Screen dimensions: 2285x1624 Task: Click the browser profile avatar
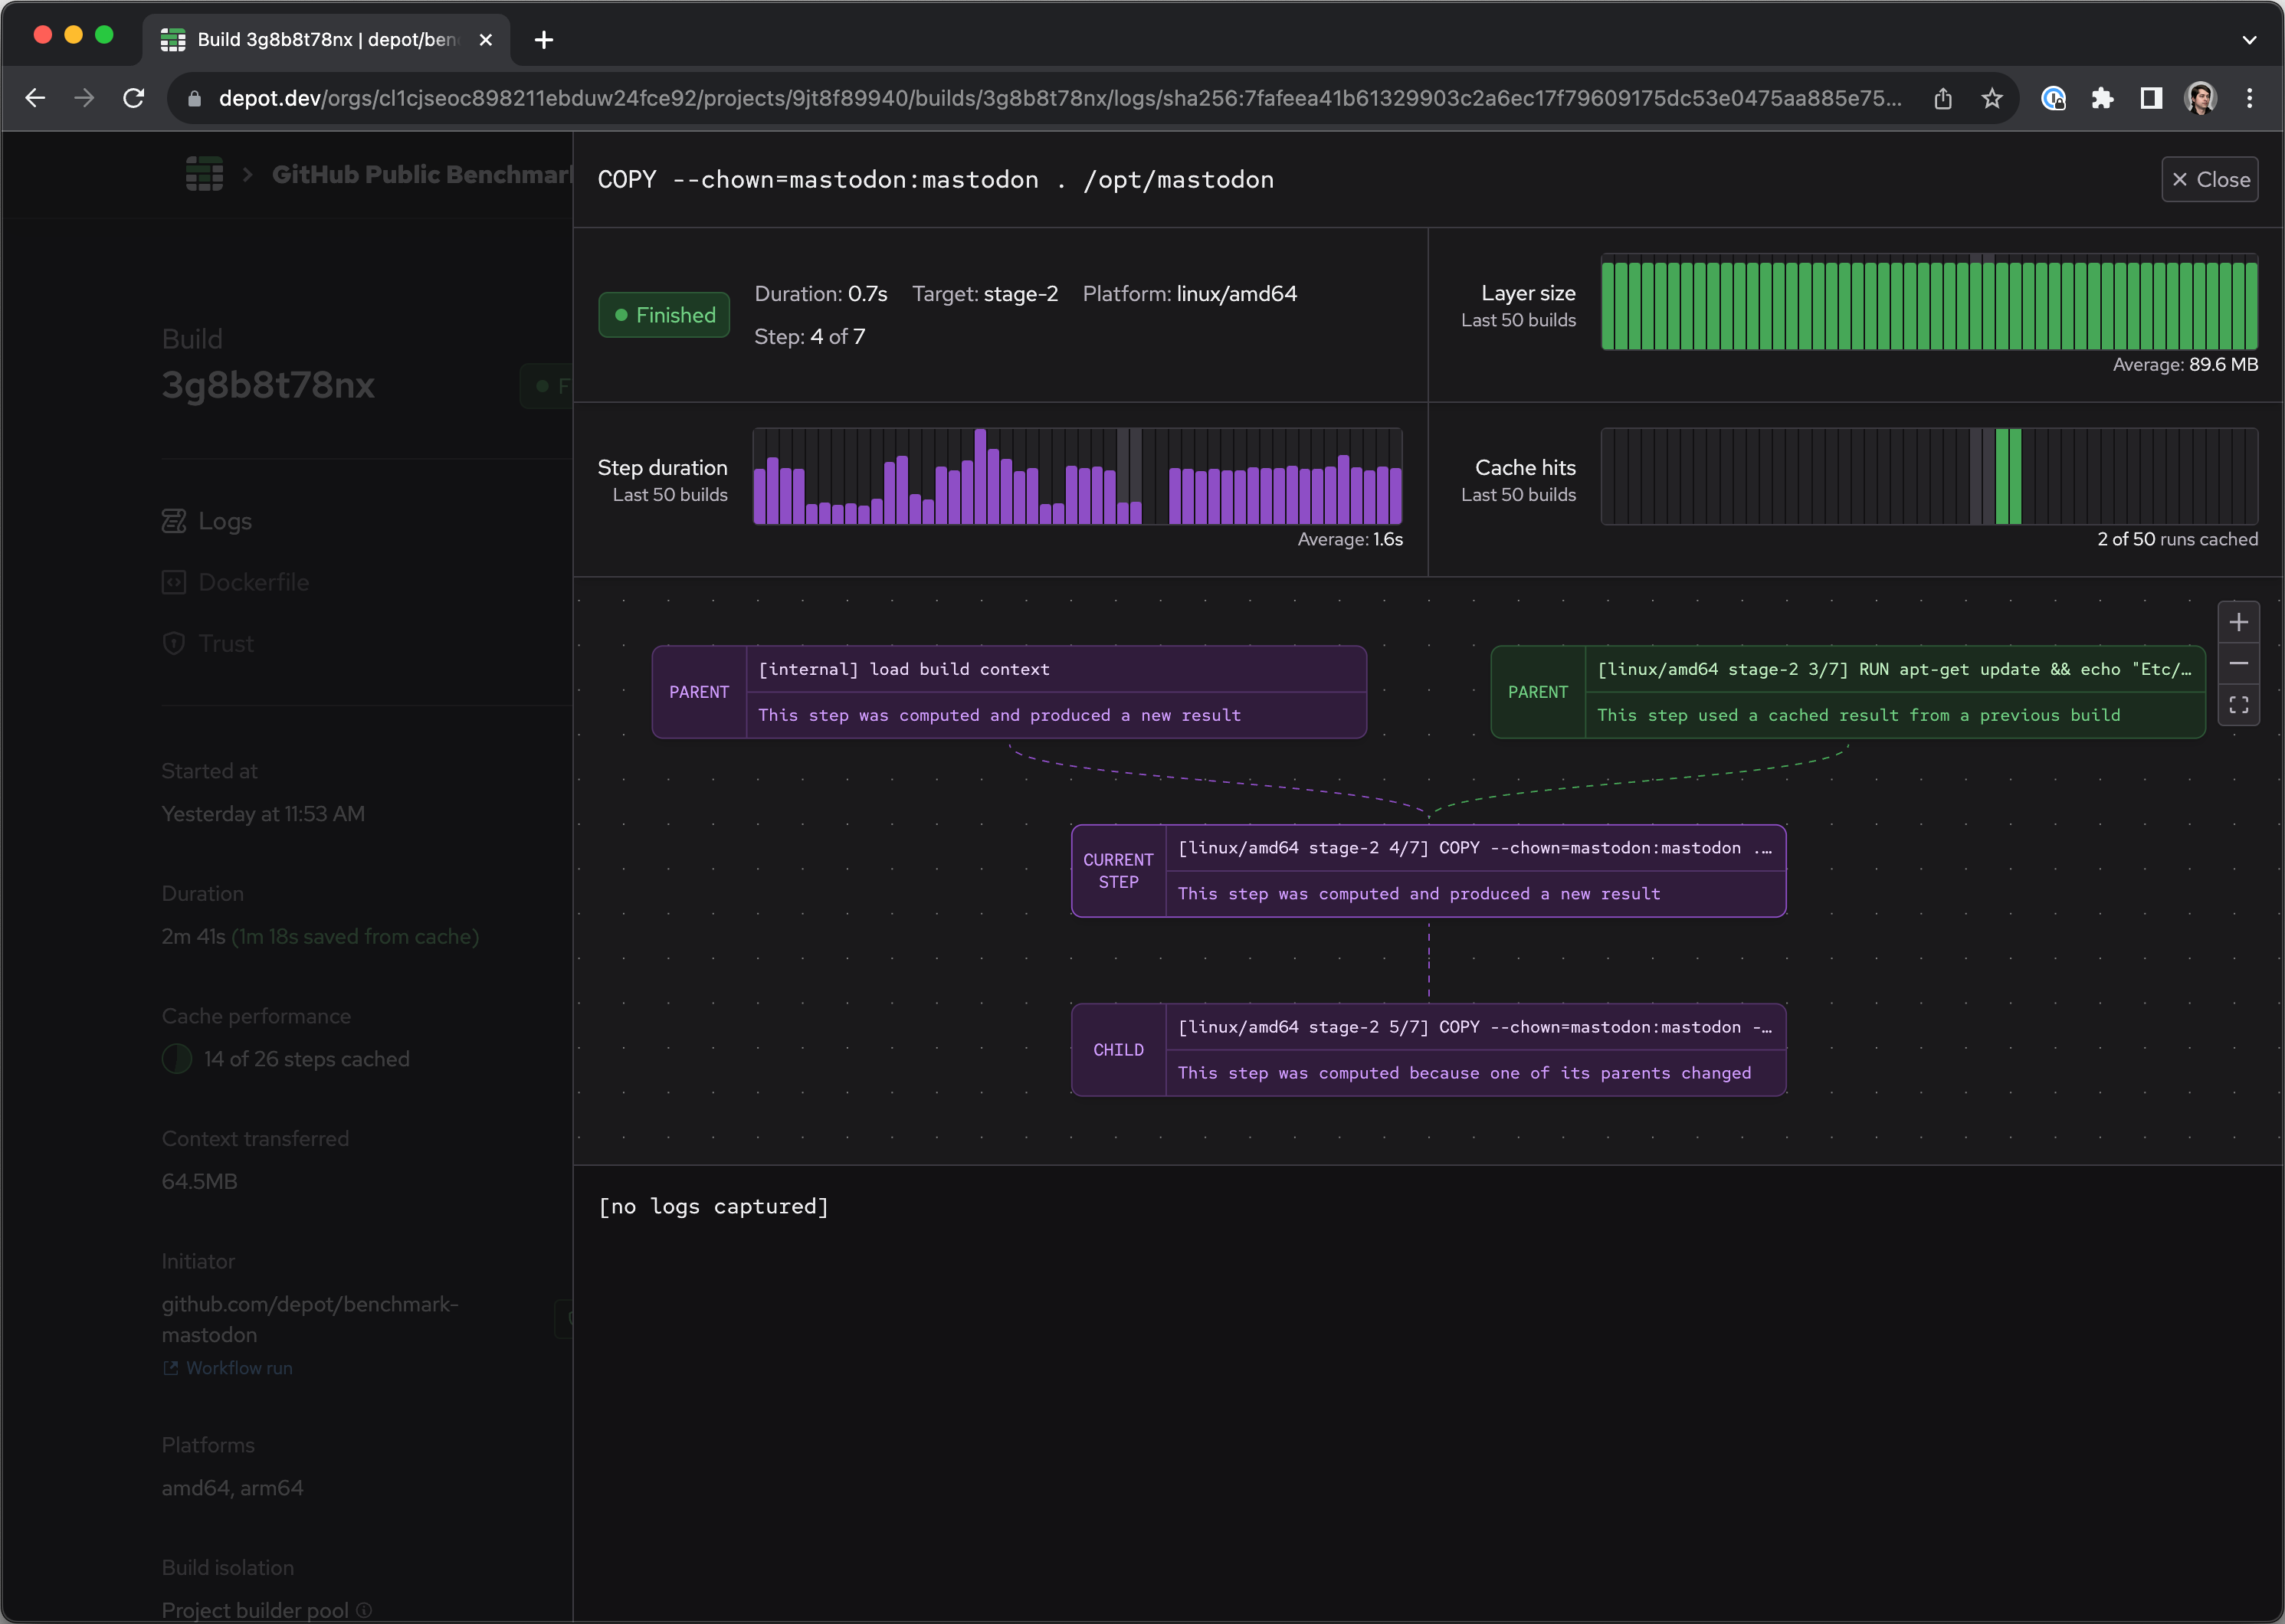coord(2199,98)
